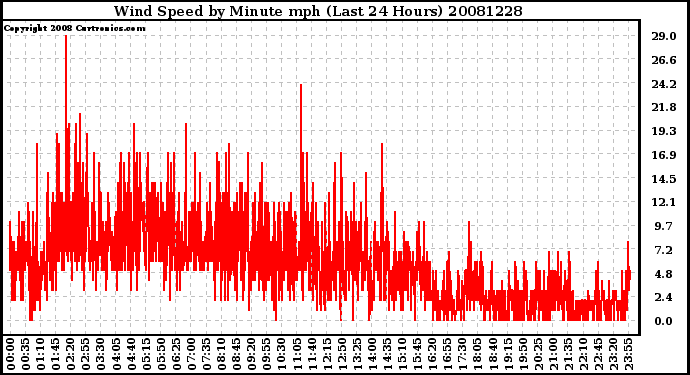Click the 12:15 time label

point(327,354)
